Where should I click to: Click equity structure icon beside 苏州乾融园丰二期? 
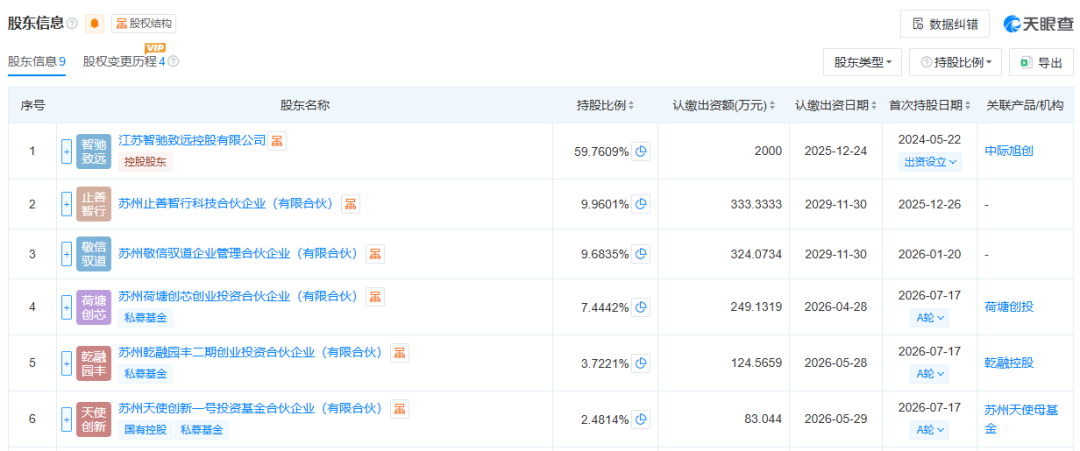point(400,353)
